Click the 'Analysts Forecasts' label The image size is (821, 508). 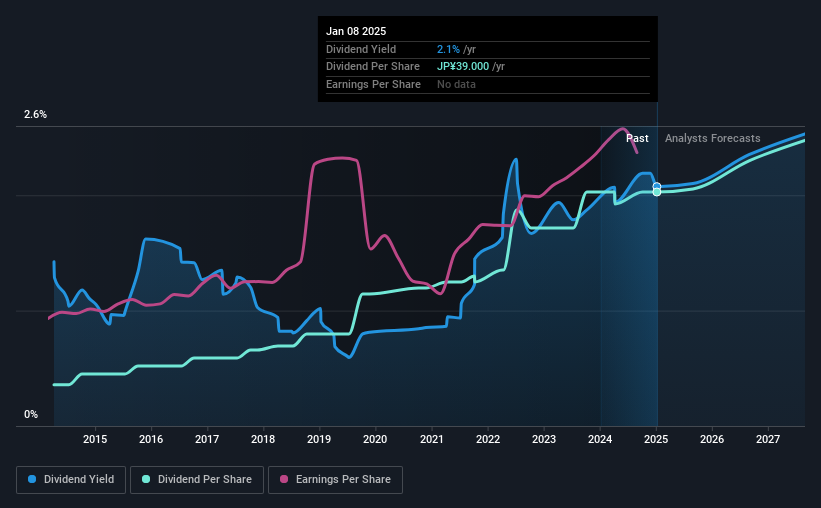713,138
